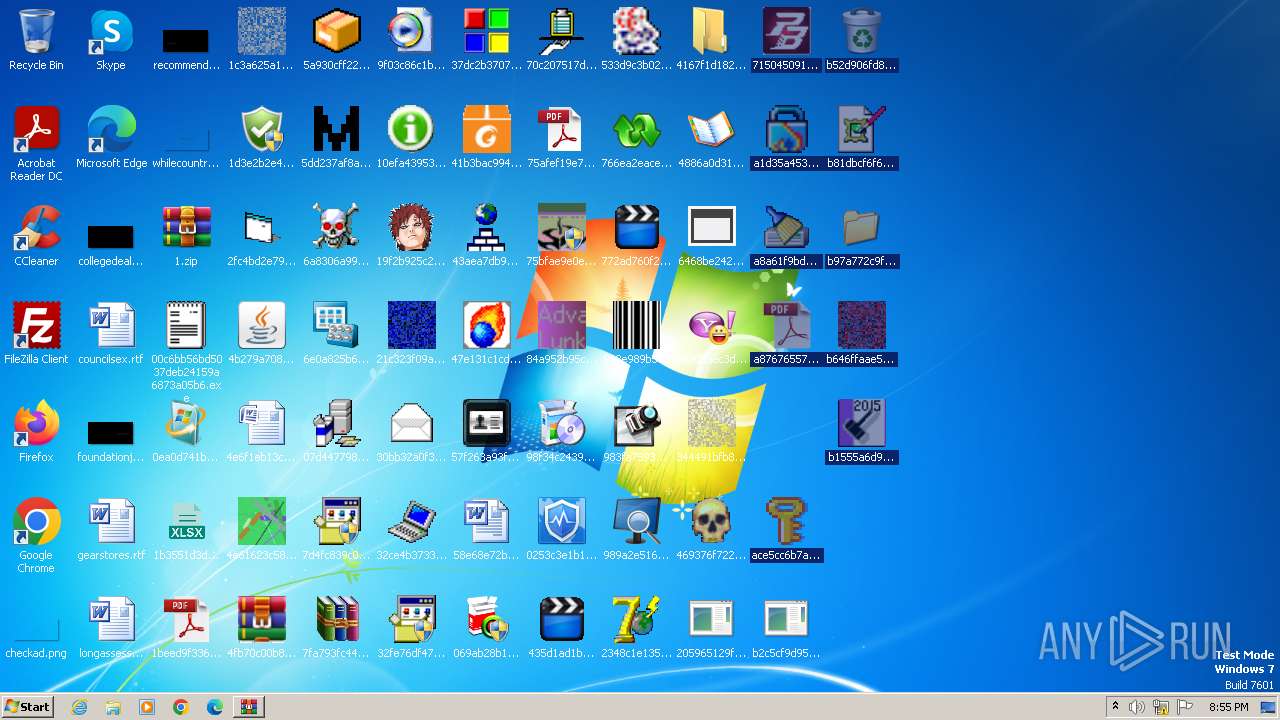
Task: Open Edge pinned on the taskbar
Action: pos(215,707)
